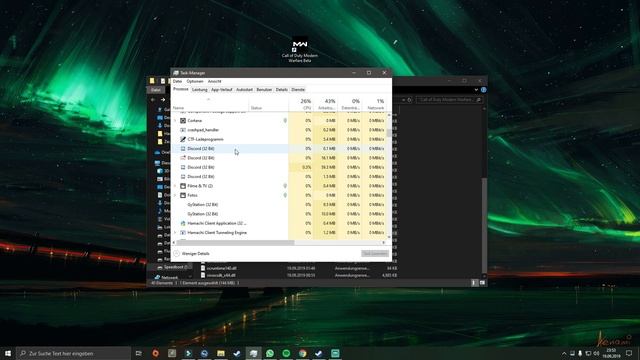The image size is (640, 360).
Task: Click the Cortana process icon
Action: click(x=183, y=121)
